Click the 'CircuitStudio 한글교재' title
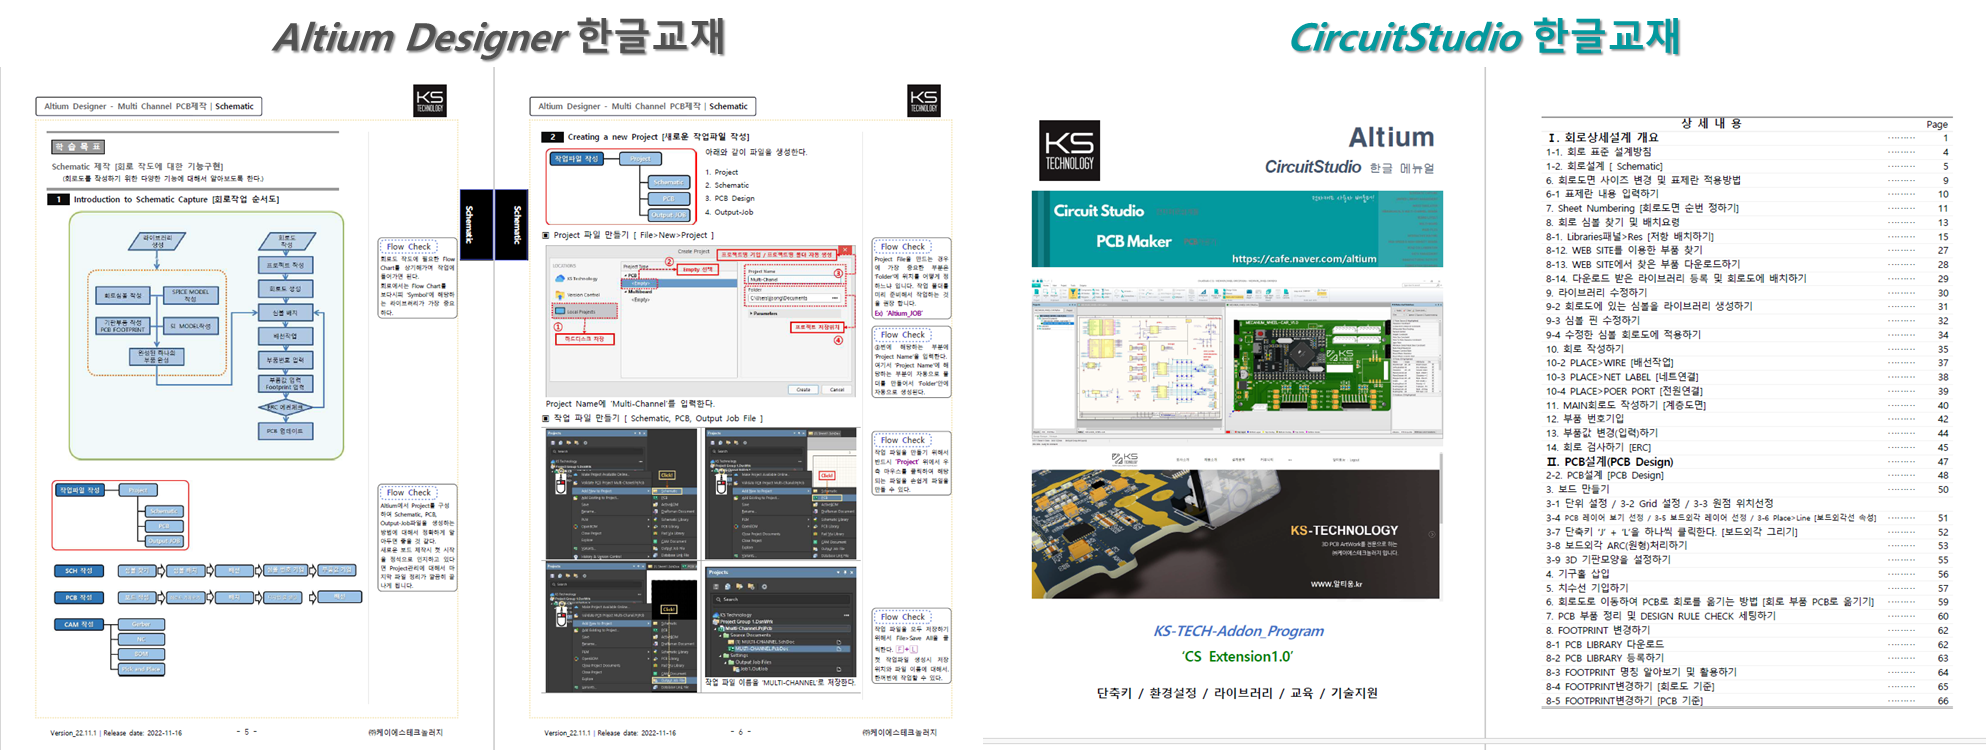Screen dimensions: 1986x750 pyautogui.click(x=1485, y=37)
